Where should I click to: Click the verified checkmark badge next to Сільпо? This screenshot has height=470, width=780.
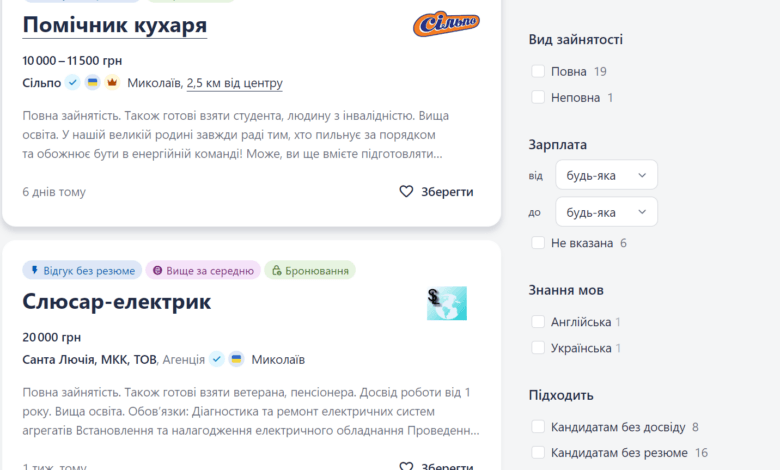tap(73, 83)
